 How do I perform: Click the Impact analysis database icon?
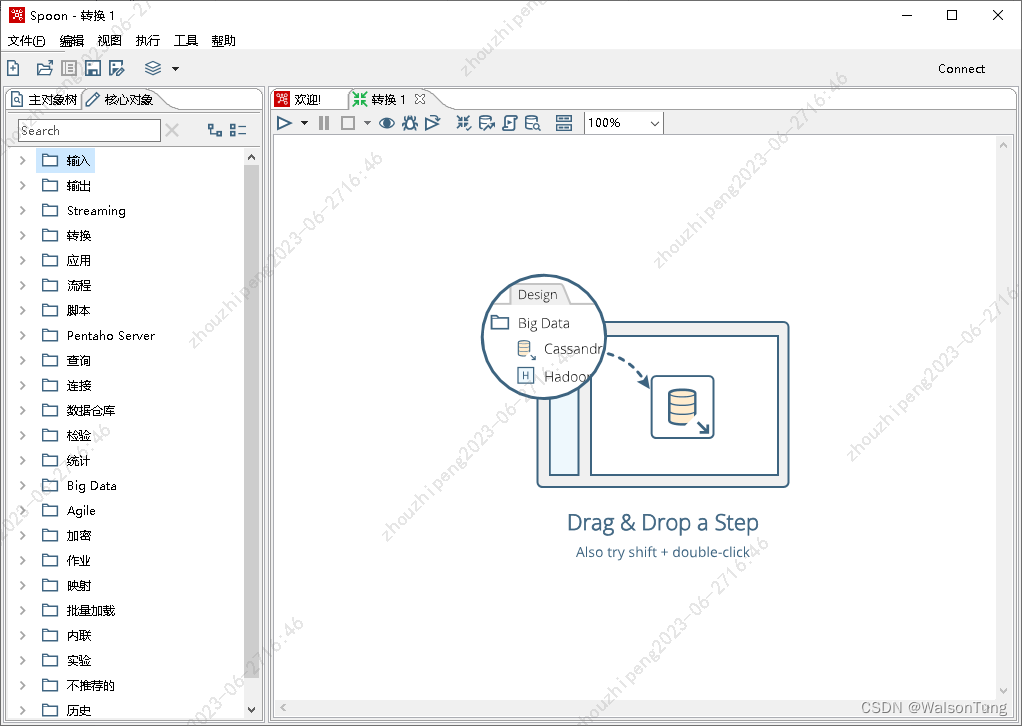(486, 123)
